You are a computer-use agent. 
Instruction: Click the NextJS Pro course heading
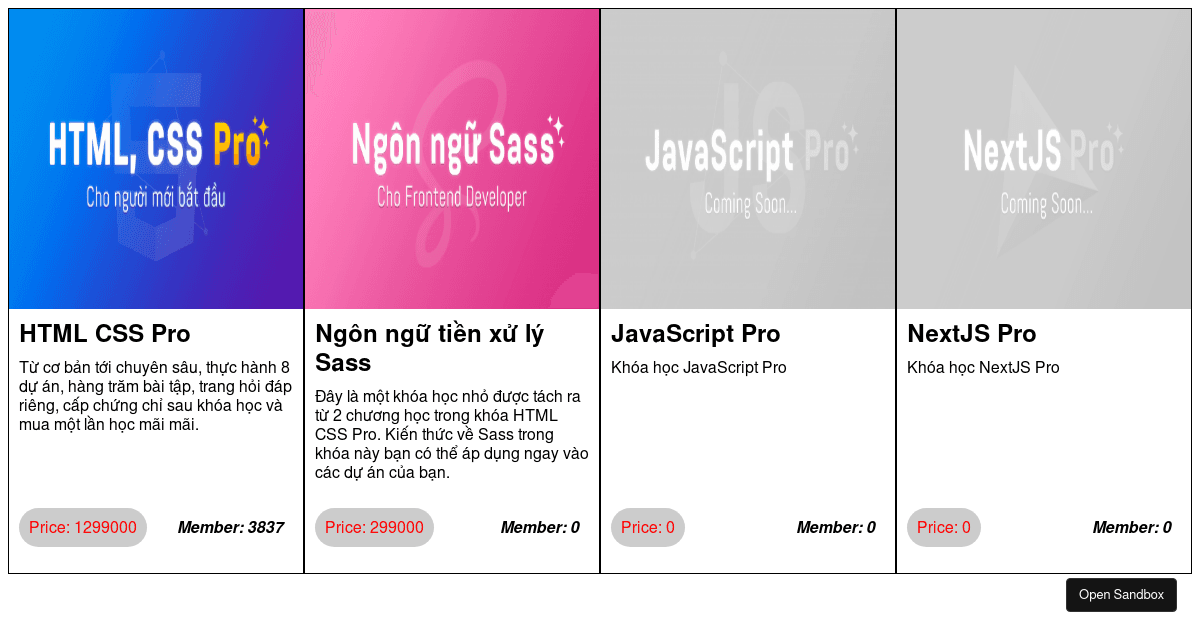[x=972, y=333]
